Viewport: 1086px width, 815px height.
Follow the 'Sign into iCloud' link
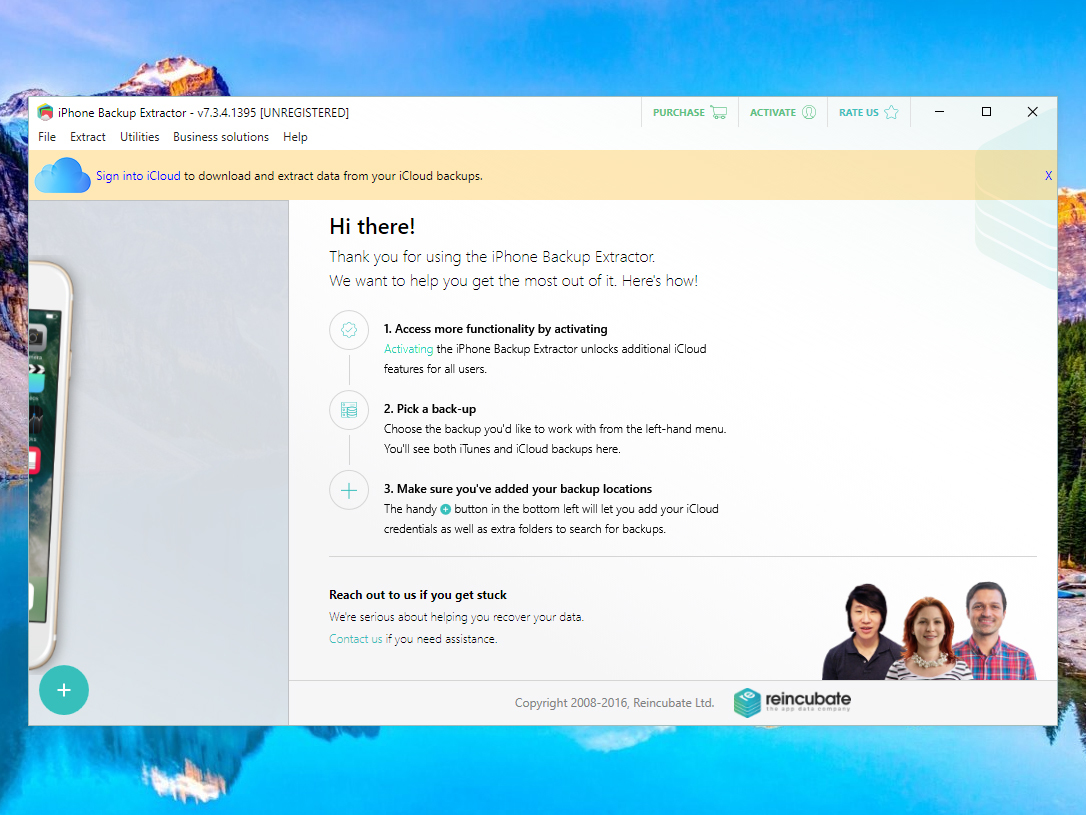[x=138, y=176]
